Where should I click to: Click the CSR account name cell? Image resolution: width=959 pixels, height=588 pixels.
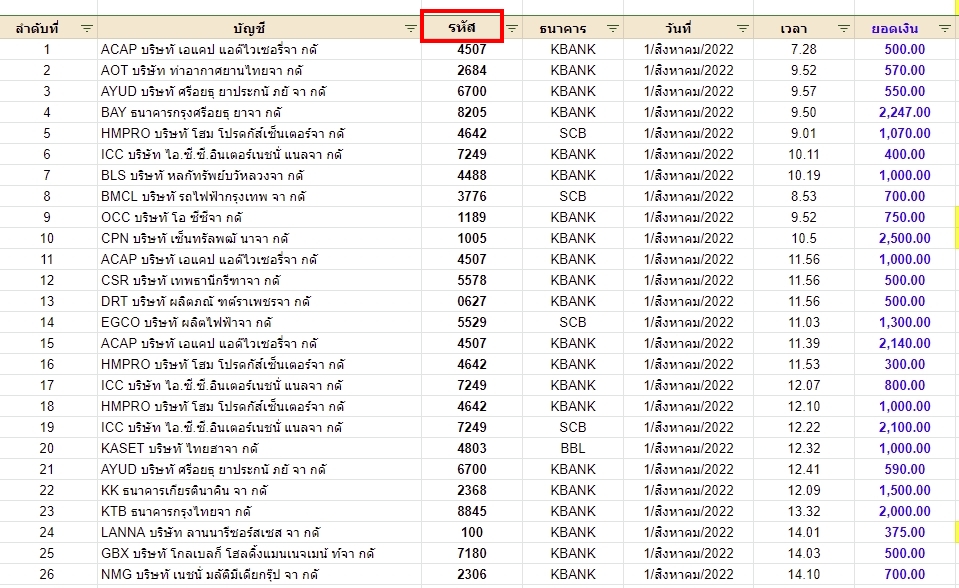[x=259, y=280]
